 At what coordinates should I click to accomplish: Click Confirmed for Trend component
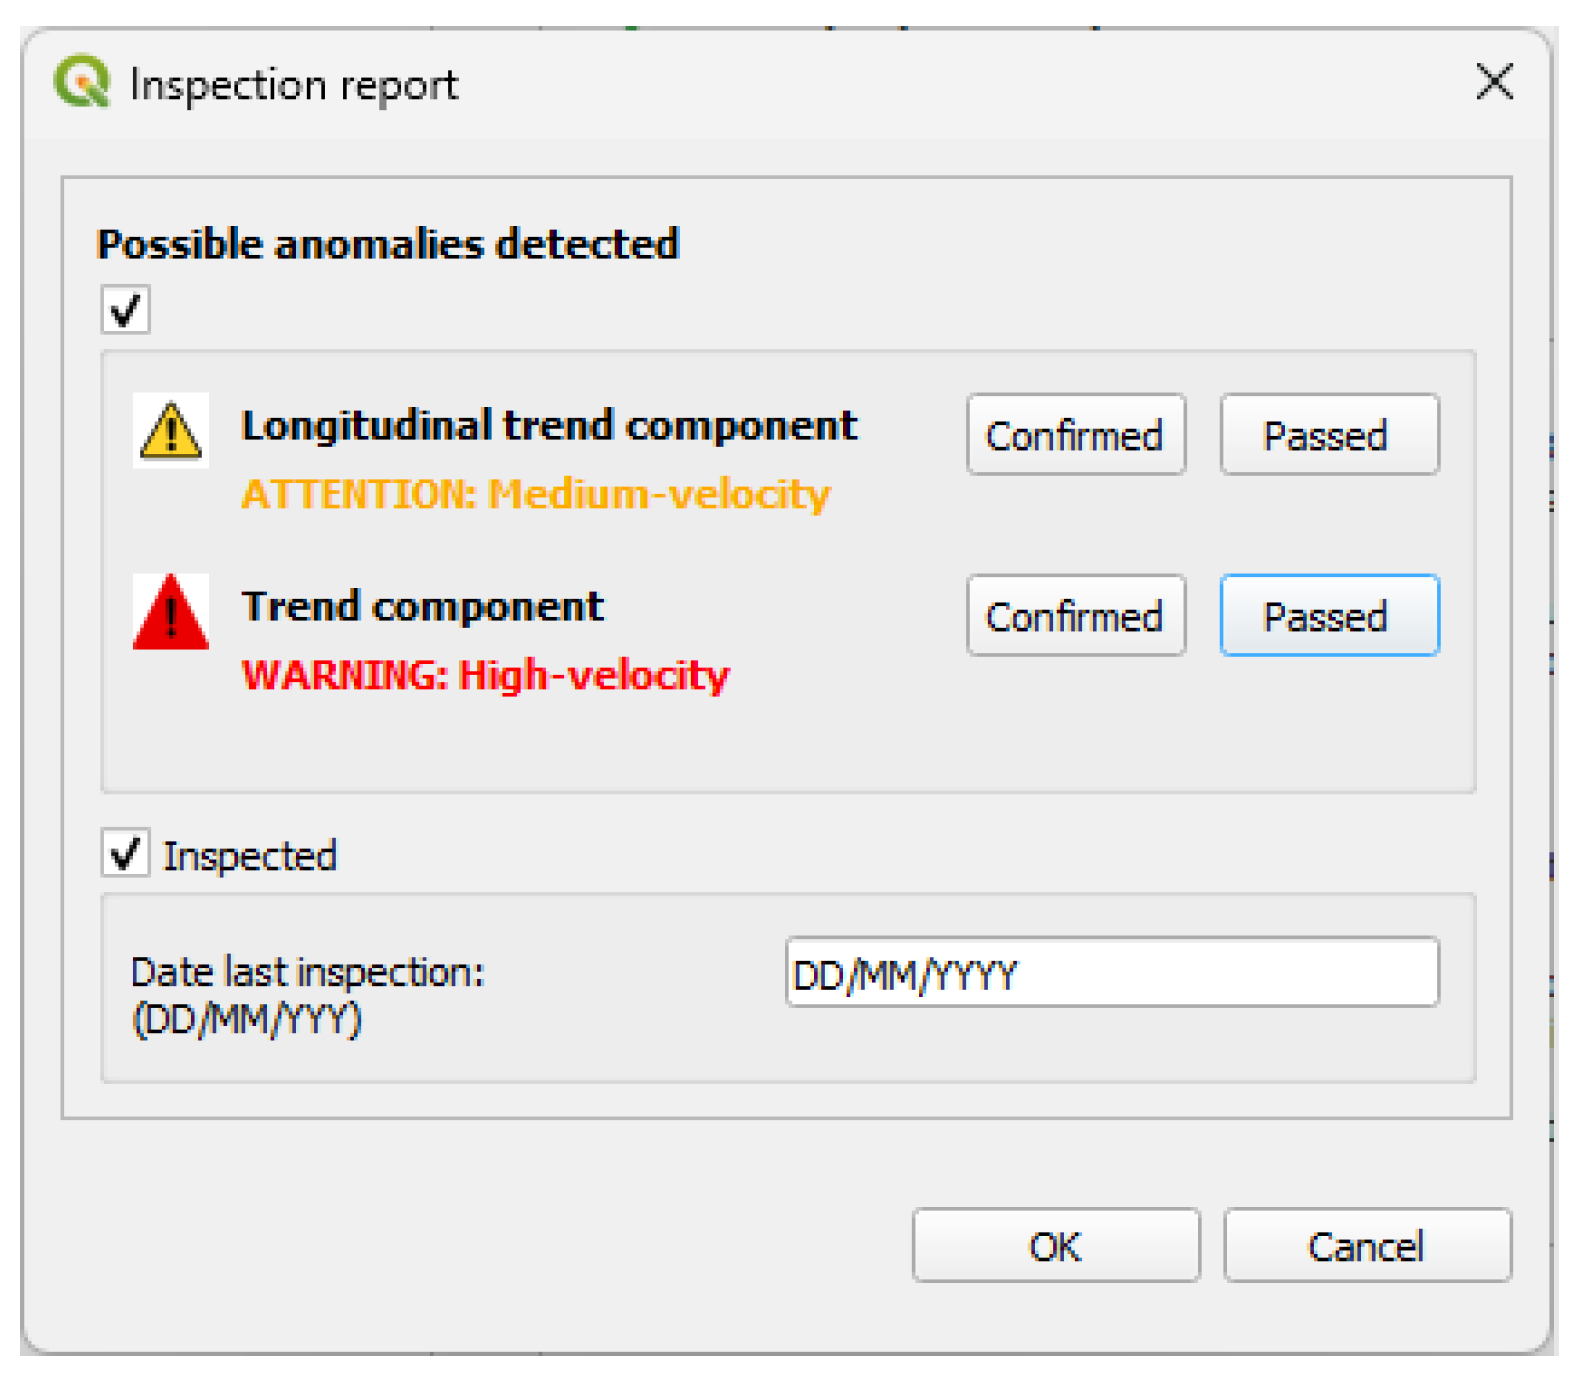coord(1074,616)
